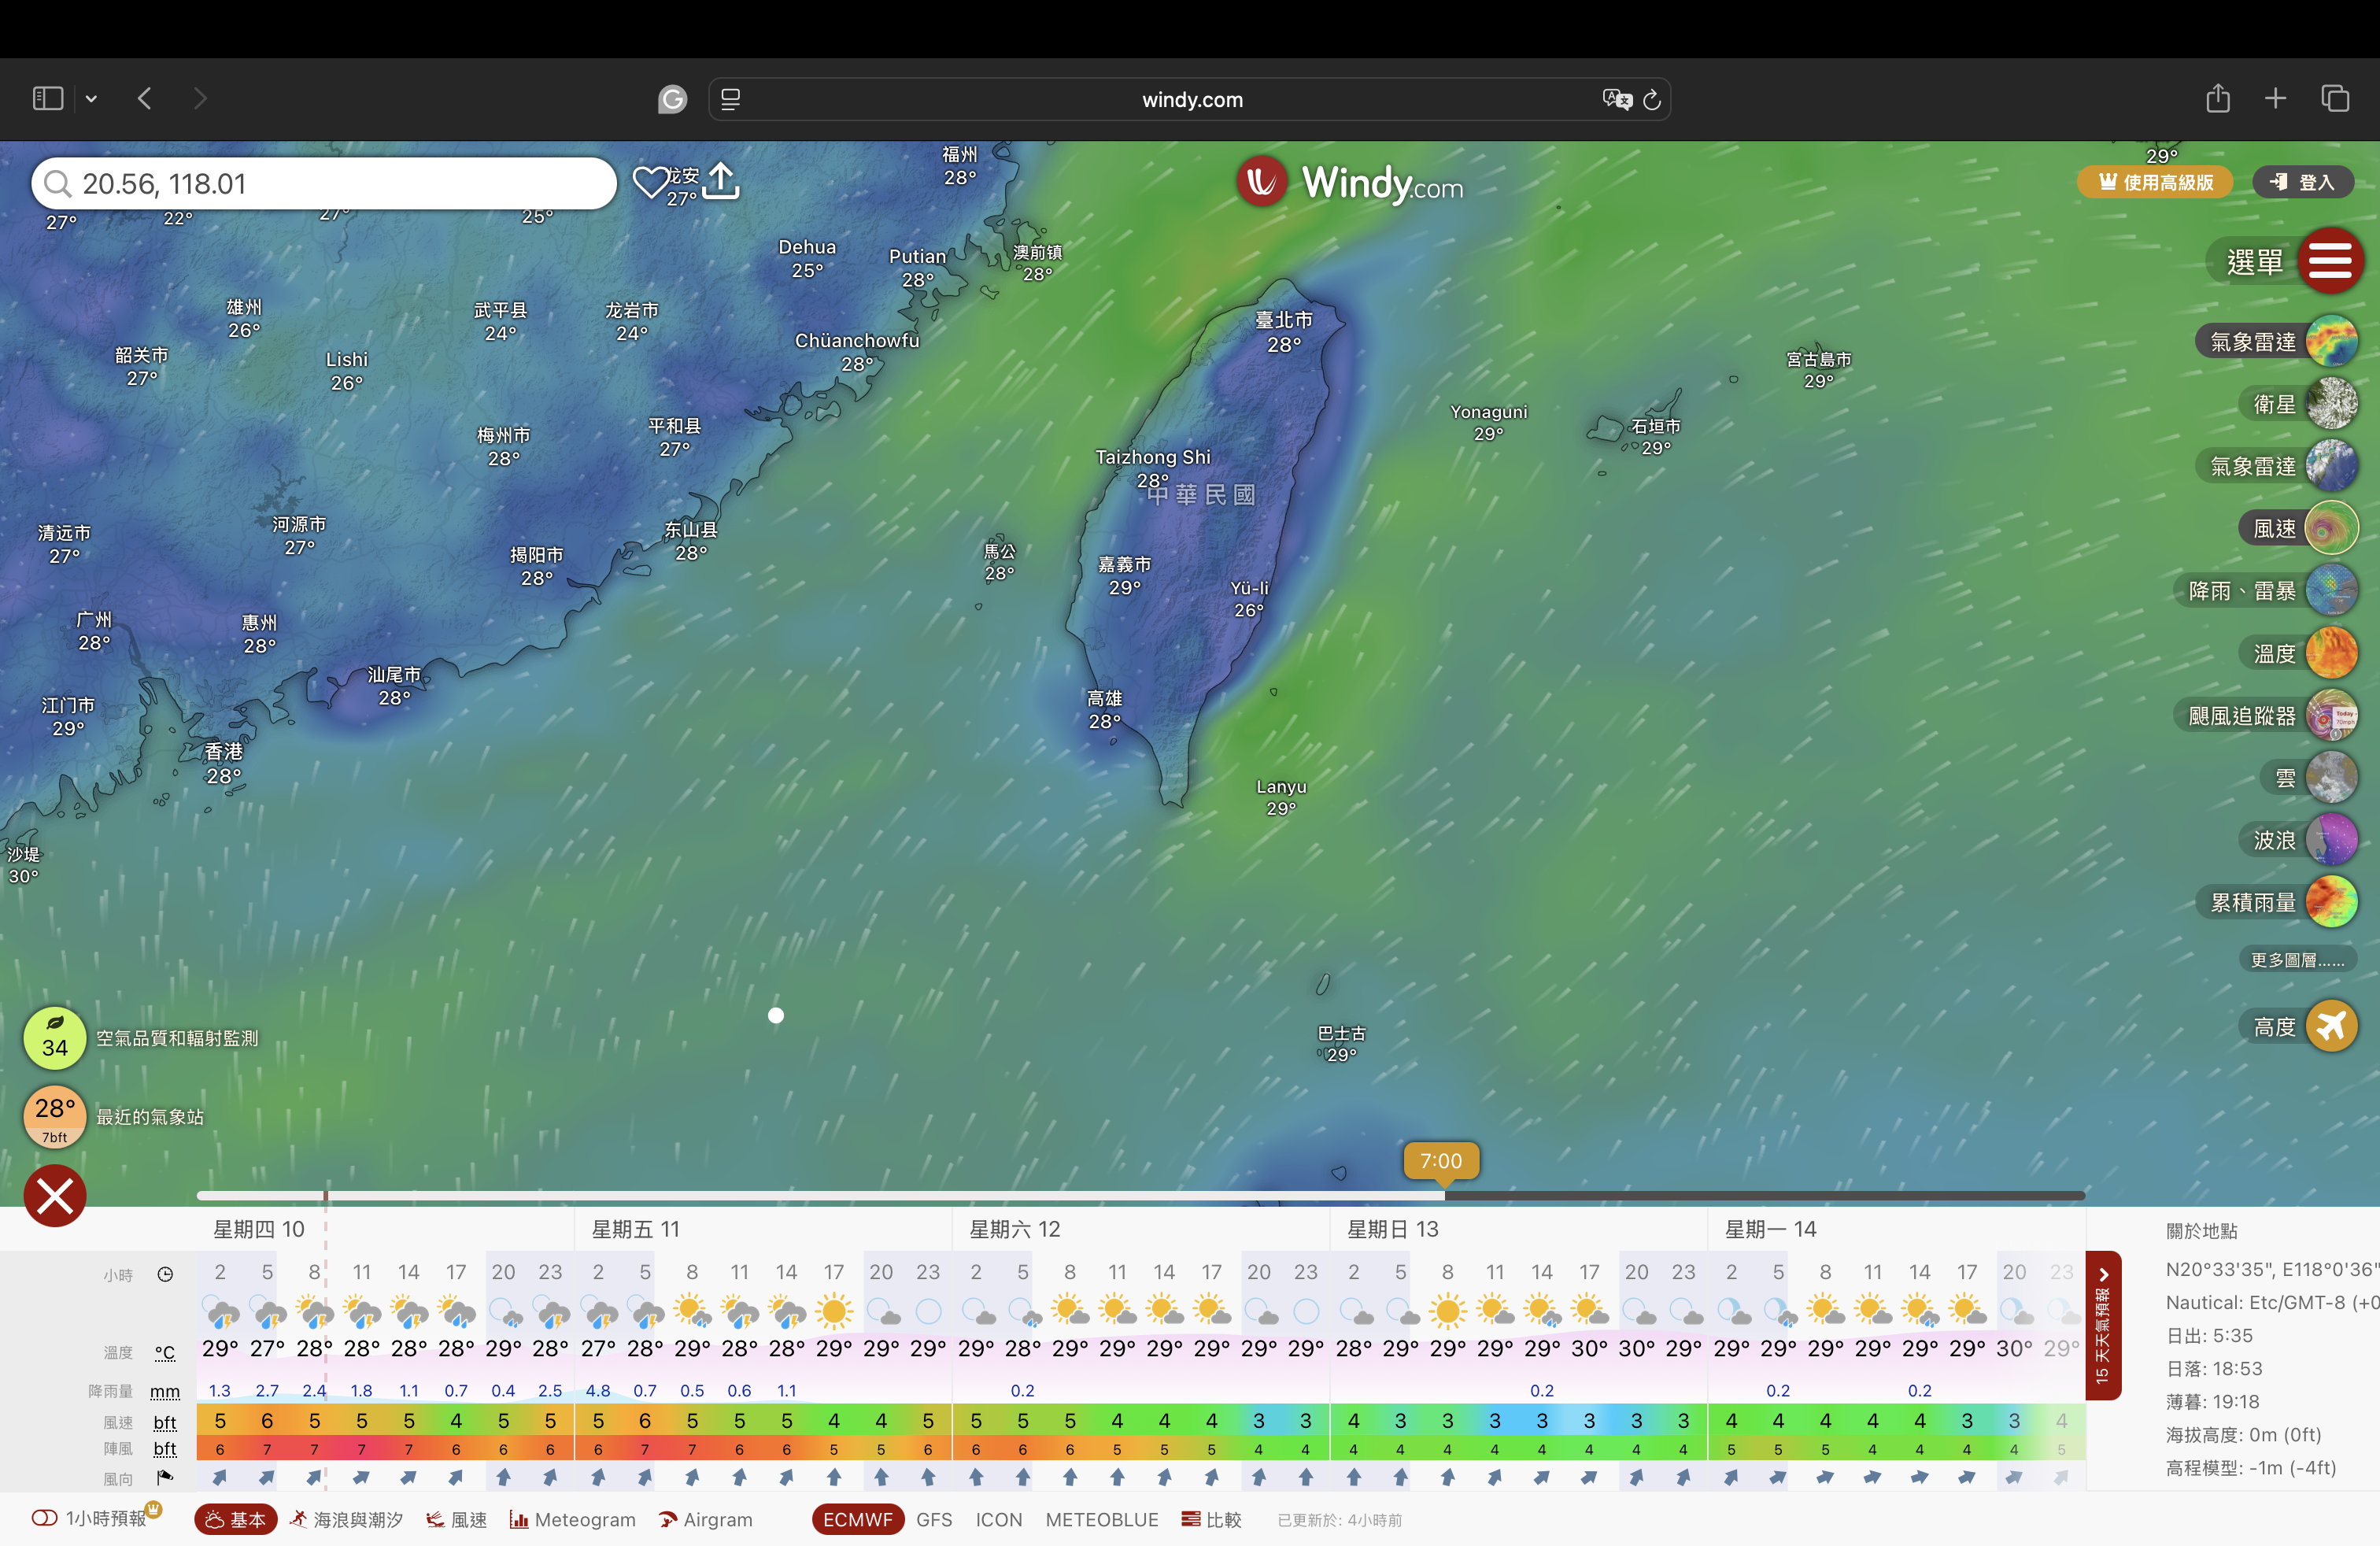Open Safari sidebar dropdown chevron
Screen dimensions: 2380x1546
[91, 99]
